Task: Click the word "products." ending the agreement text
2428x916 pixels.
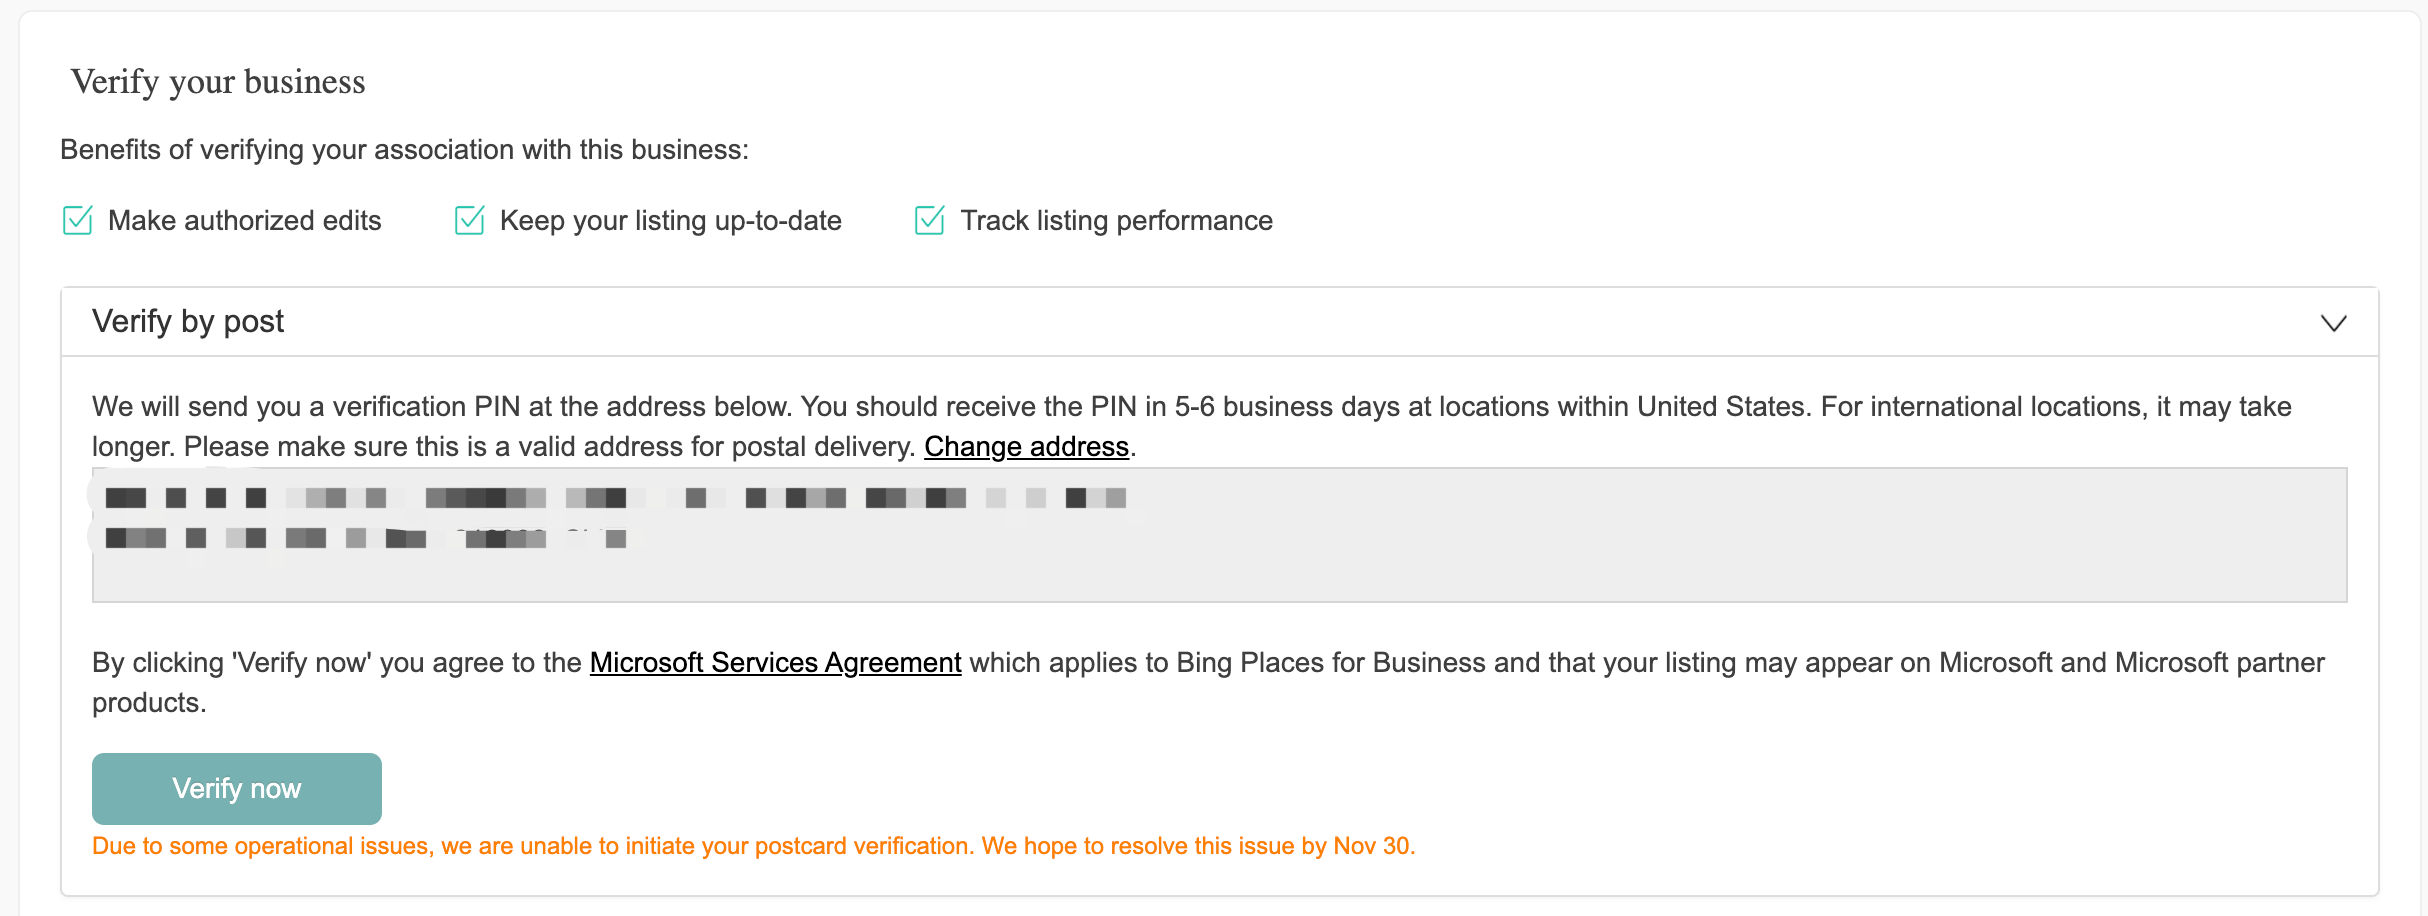Action: click(149, 703)
